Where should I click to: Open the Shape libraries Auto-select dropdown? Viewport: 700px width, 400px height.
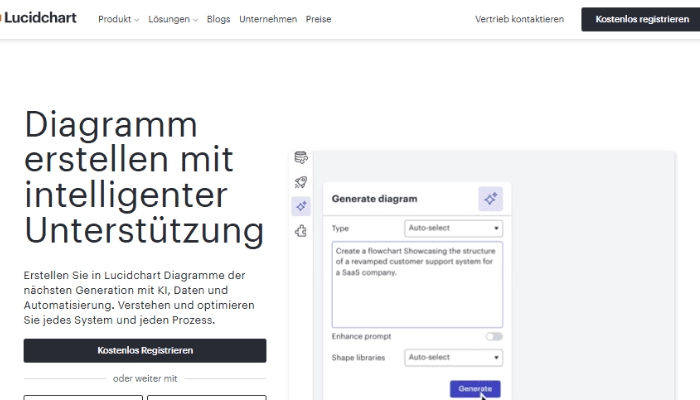point(454,358)
